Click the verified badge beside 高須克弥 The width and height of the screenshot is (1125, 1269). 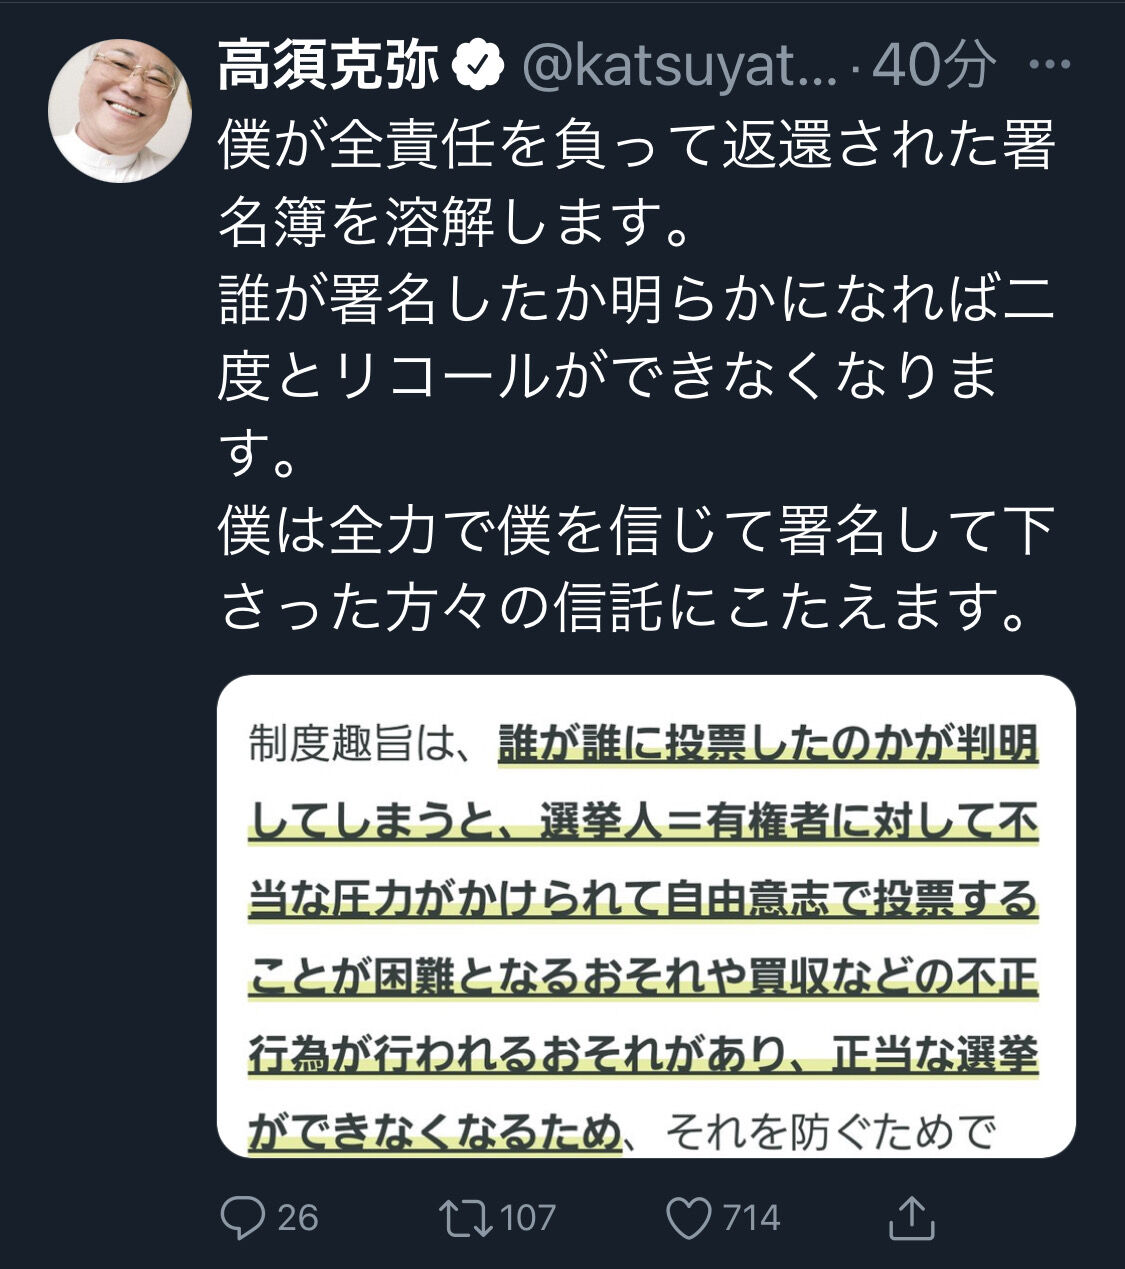479,67
